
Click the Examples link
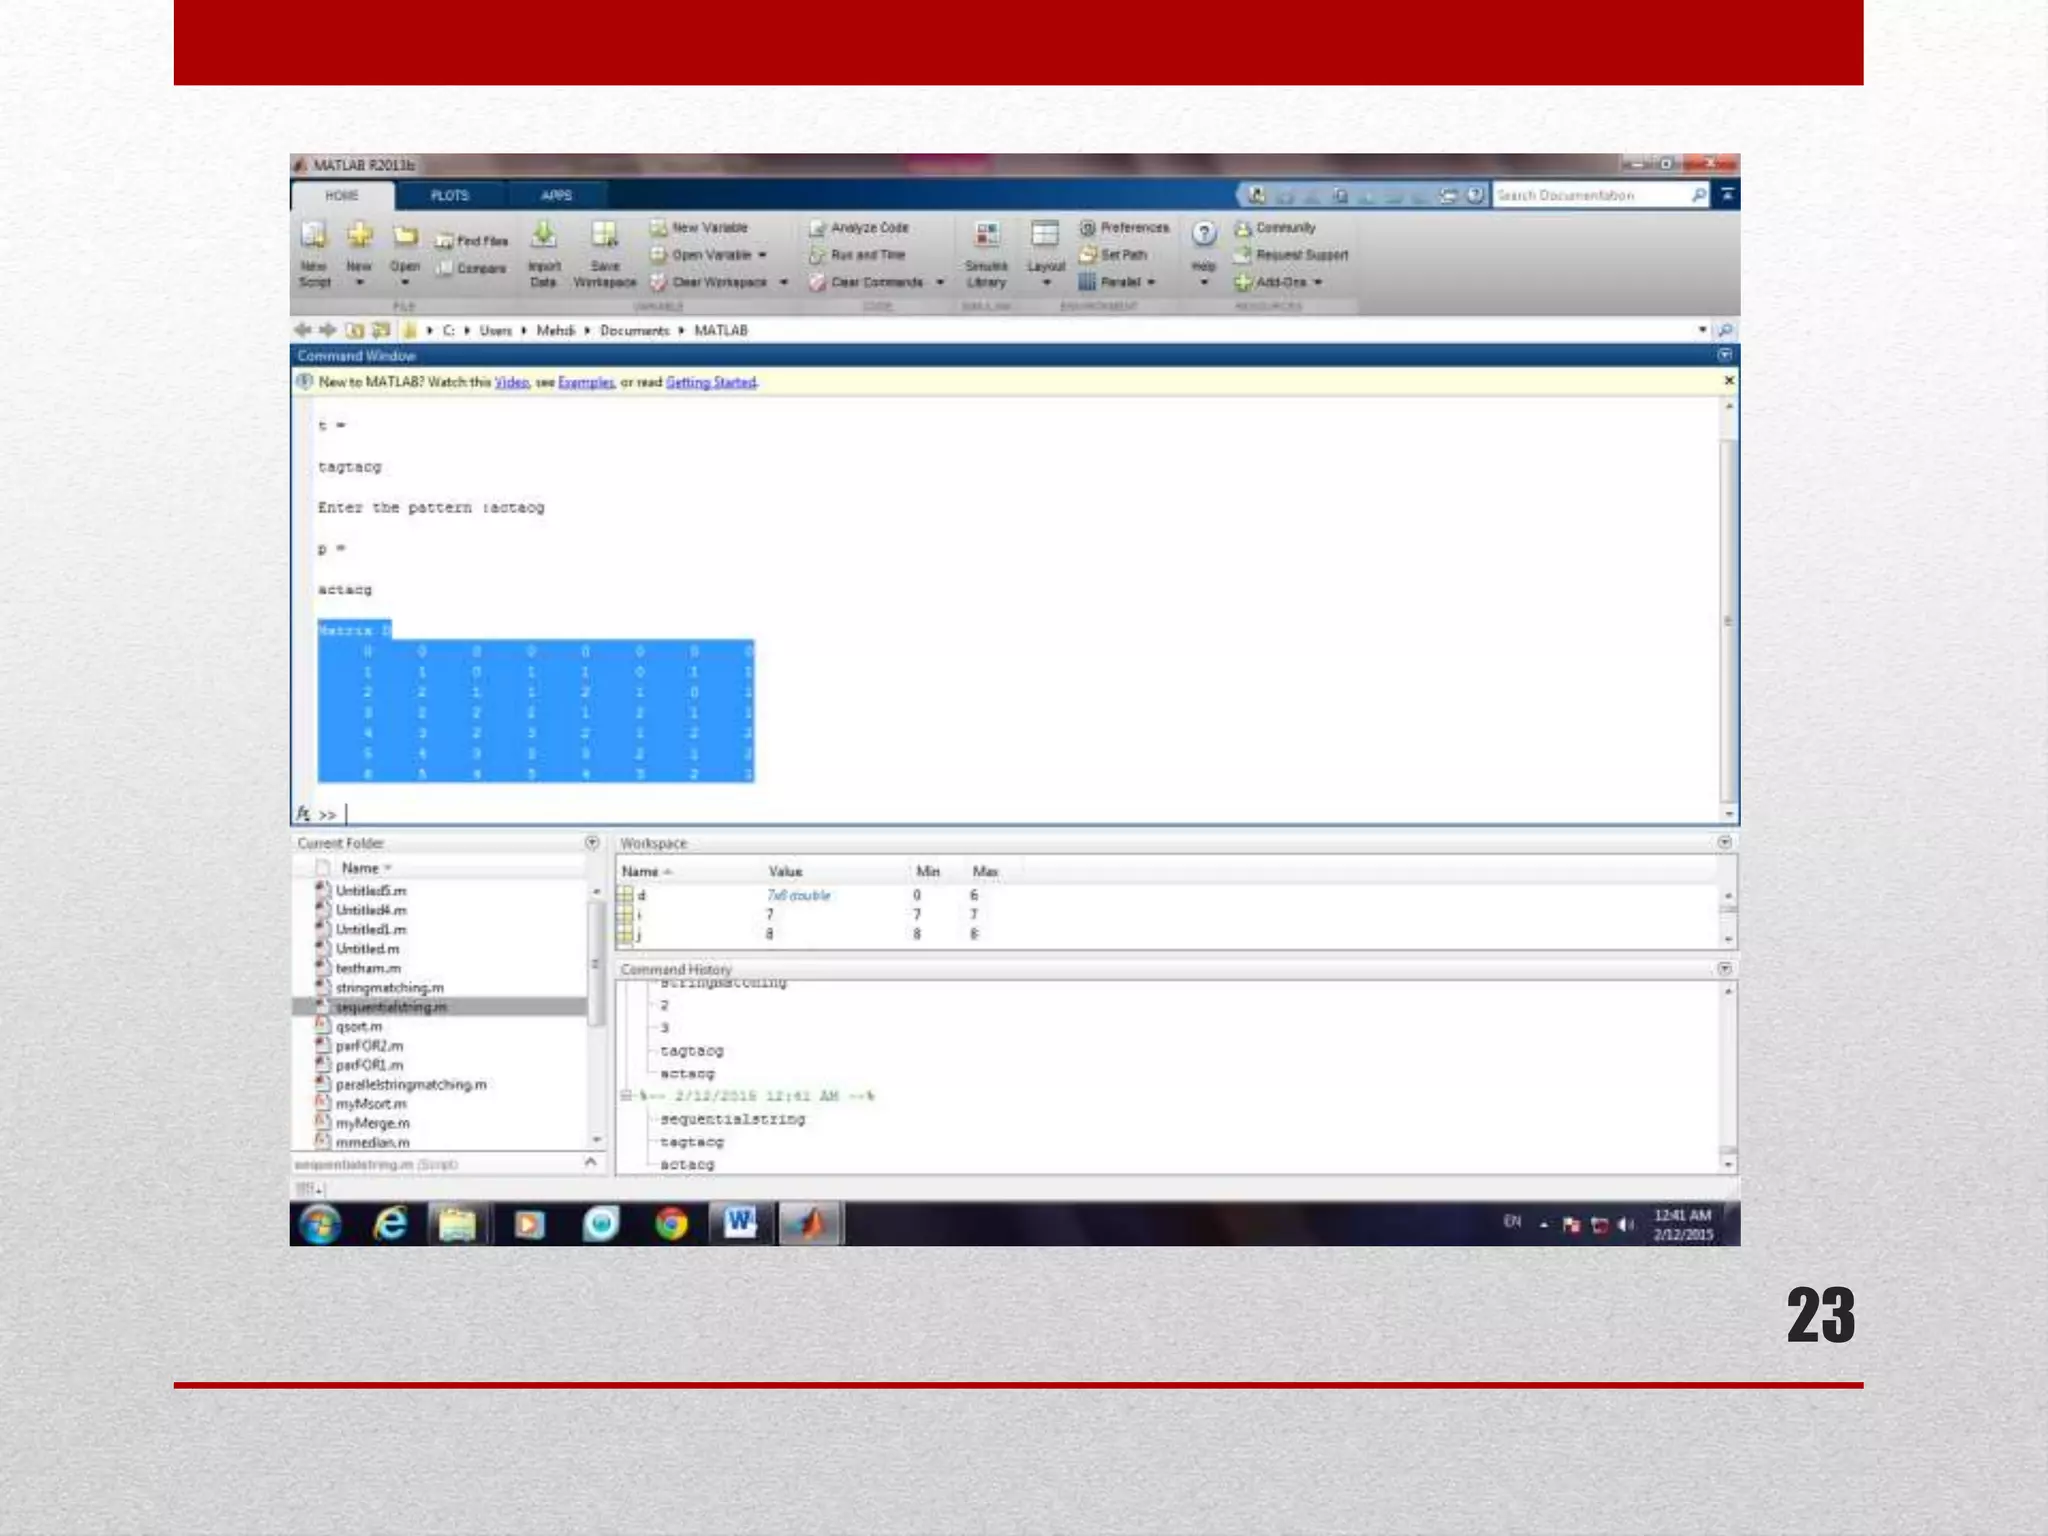(586, 383)
